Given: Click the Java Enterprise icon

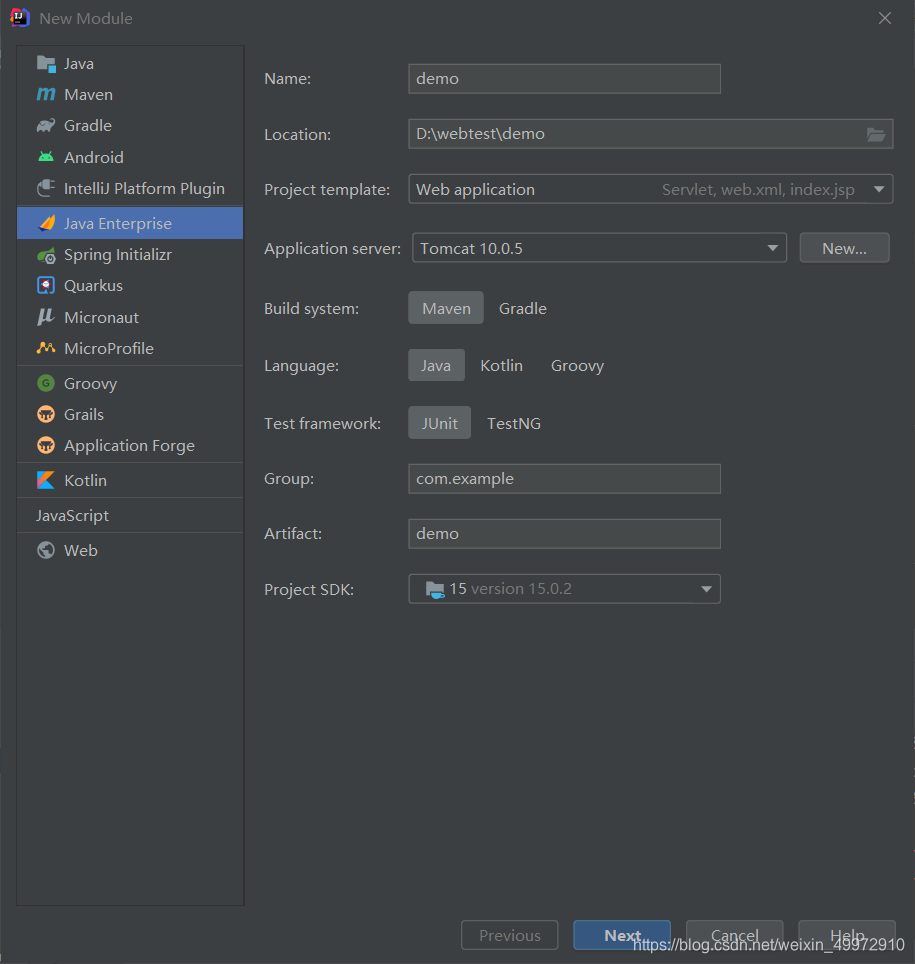Looking at the screenshot, I should [47, 223].
